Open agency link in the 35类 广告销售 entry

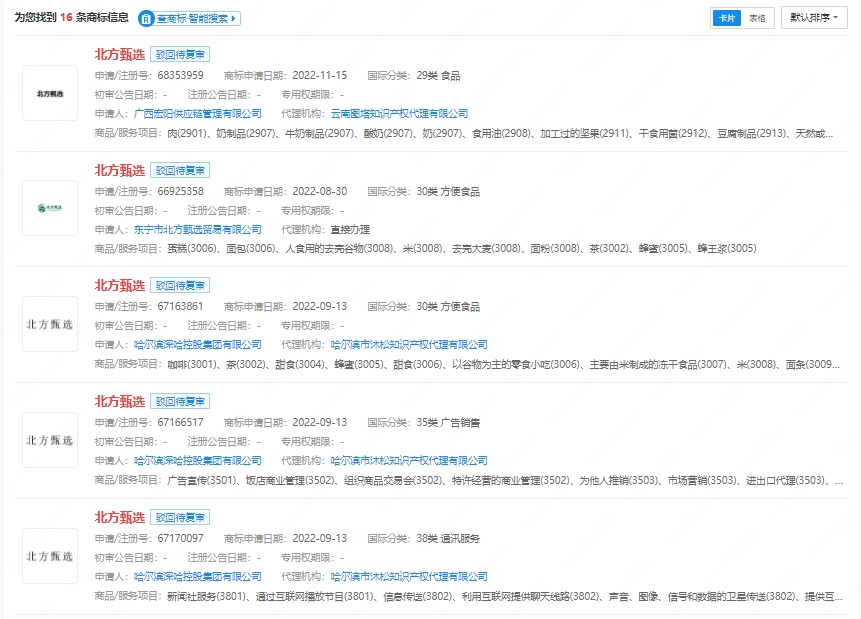[x=408, y=461]
